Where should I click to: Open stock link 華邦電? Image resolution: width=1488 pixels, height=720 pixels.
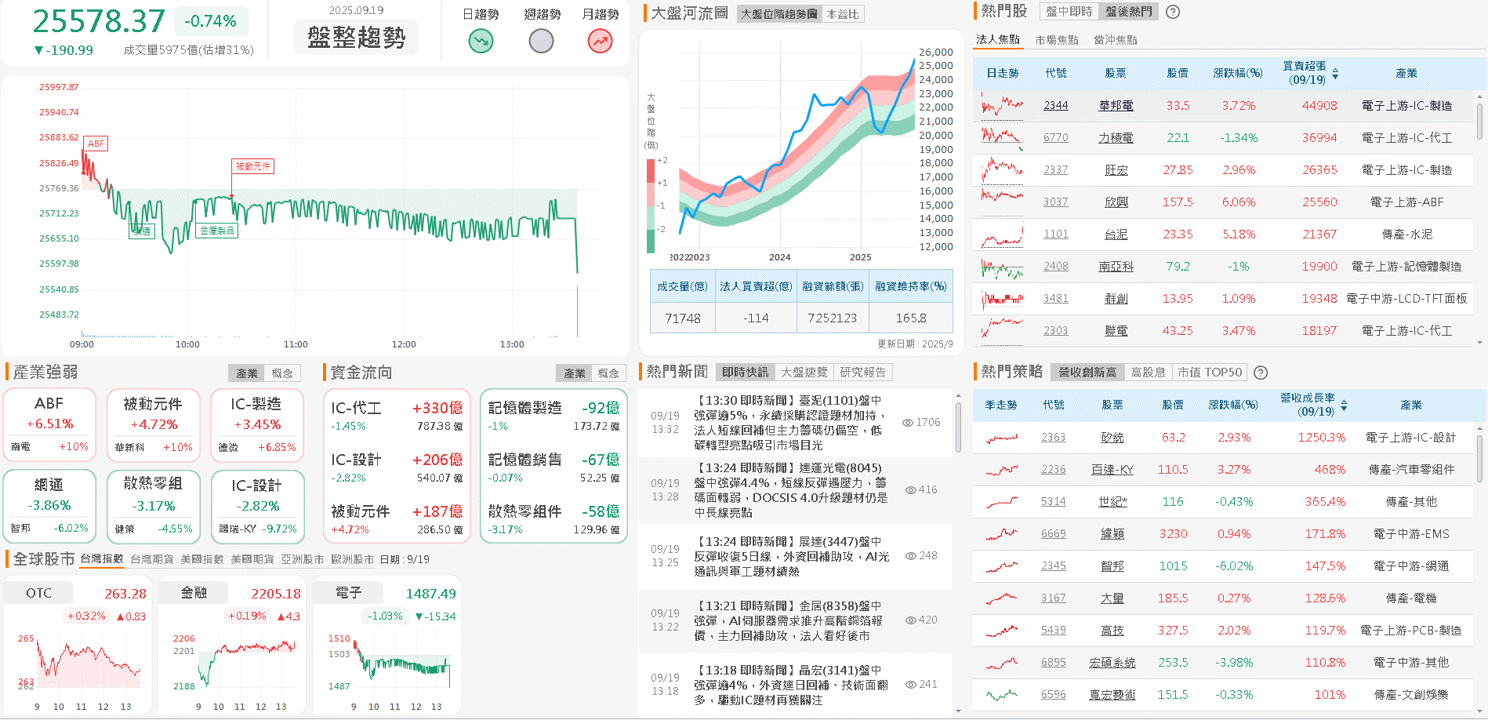coord(1115,105)
